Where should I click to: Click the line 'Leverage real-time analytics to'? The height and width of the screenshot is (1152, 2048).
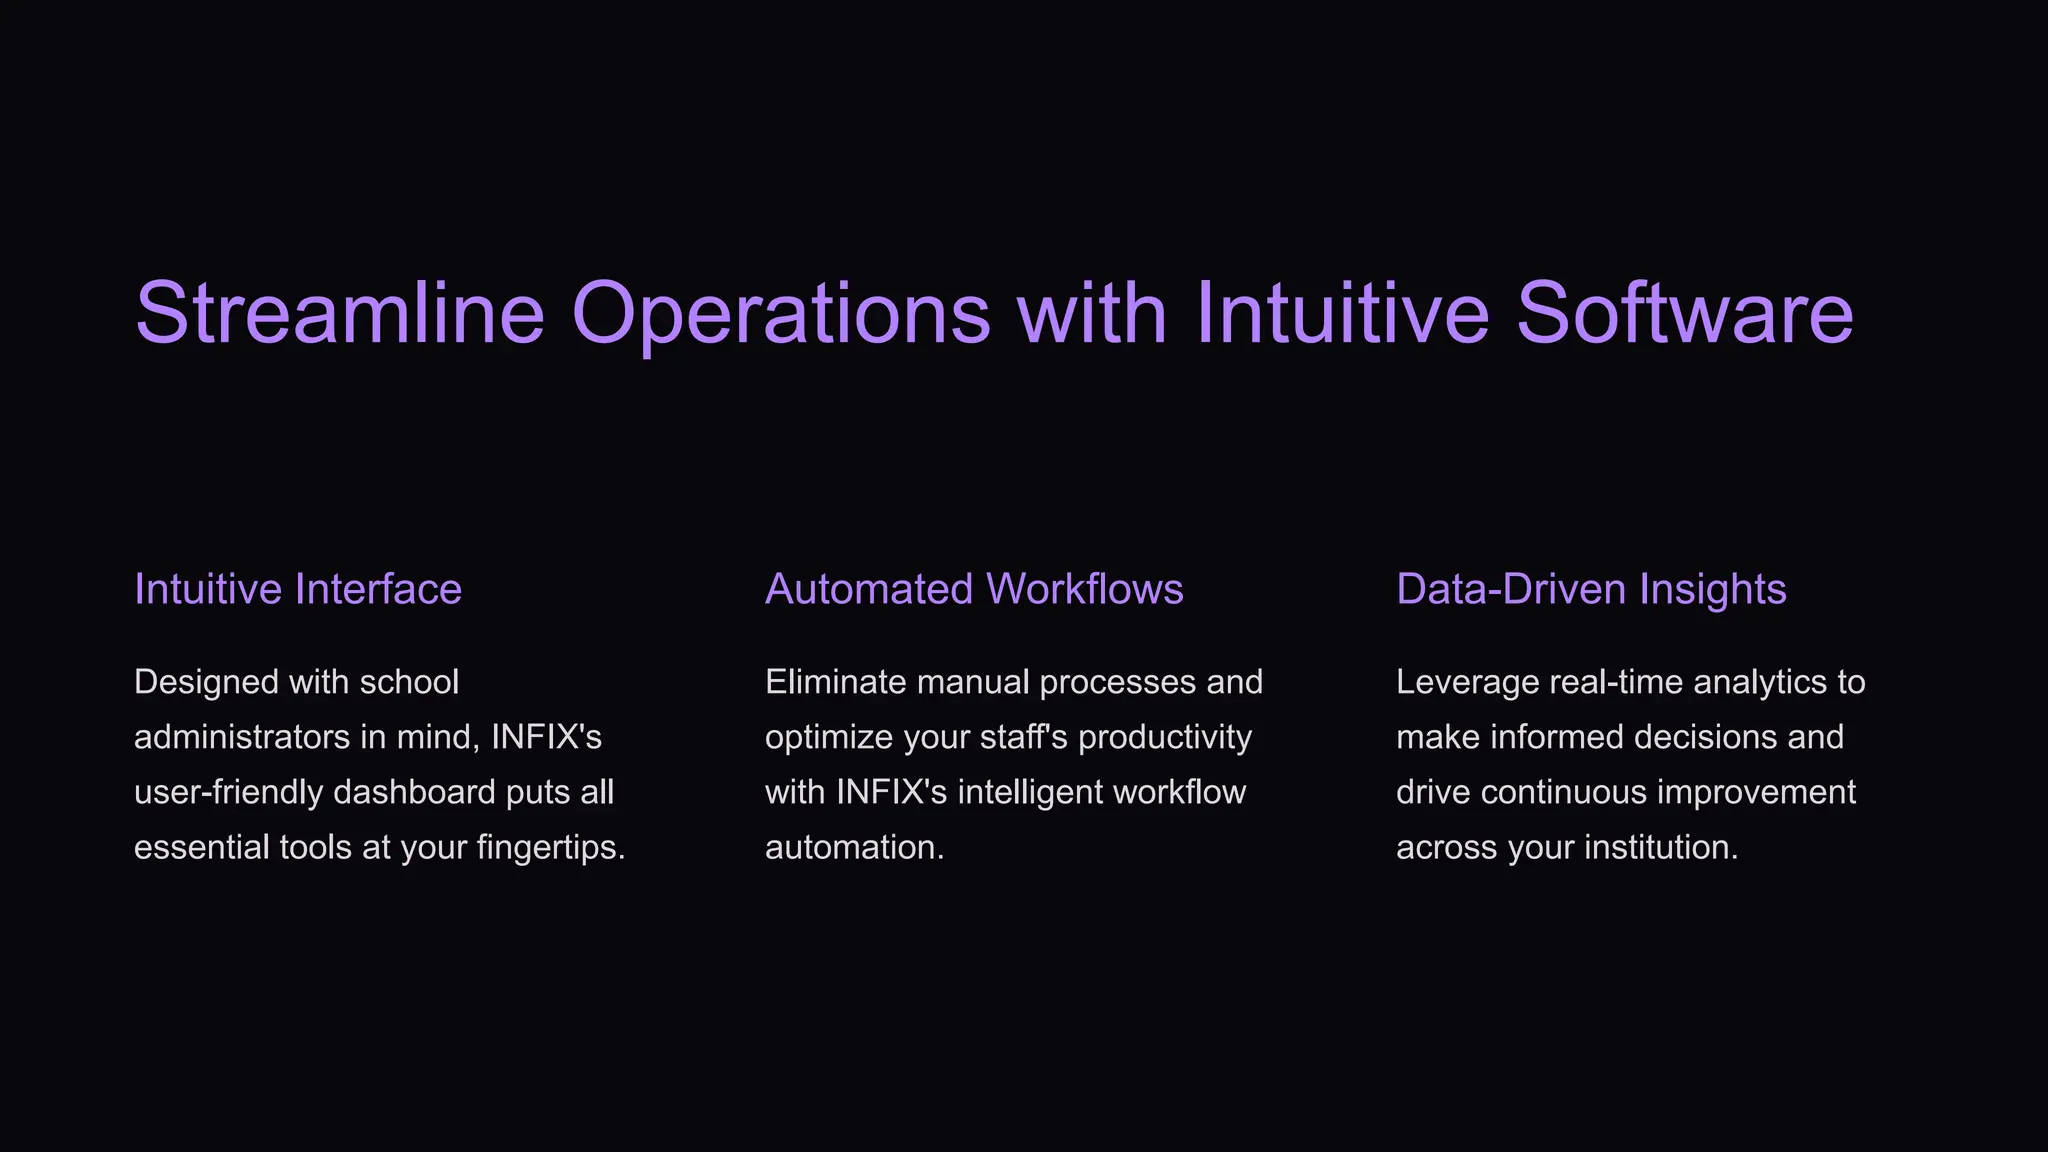tap(1631, 682)
